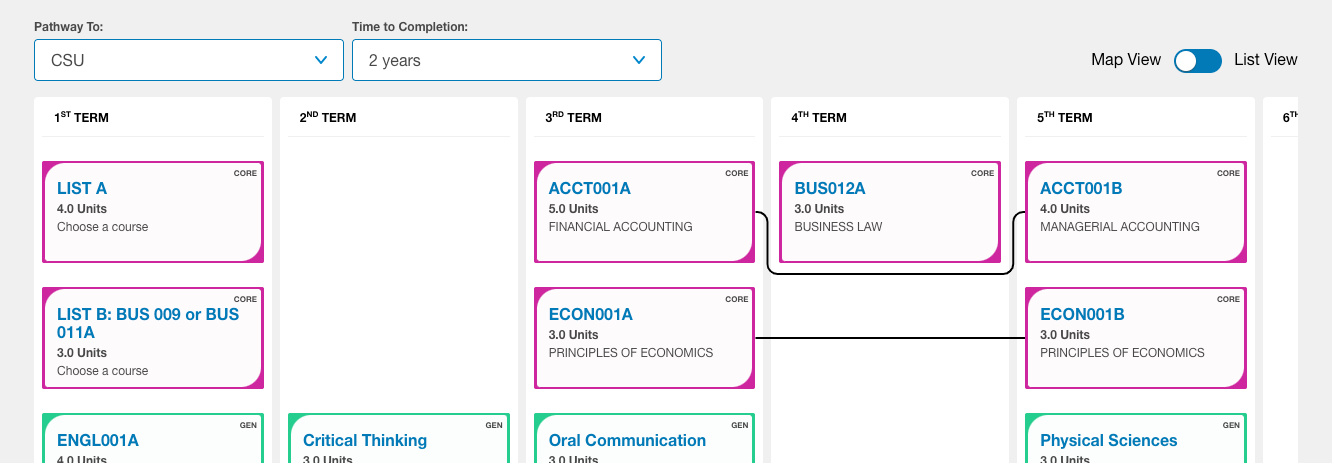Open the Pathway To dropdown

click(188, 60)
